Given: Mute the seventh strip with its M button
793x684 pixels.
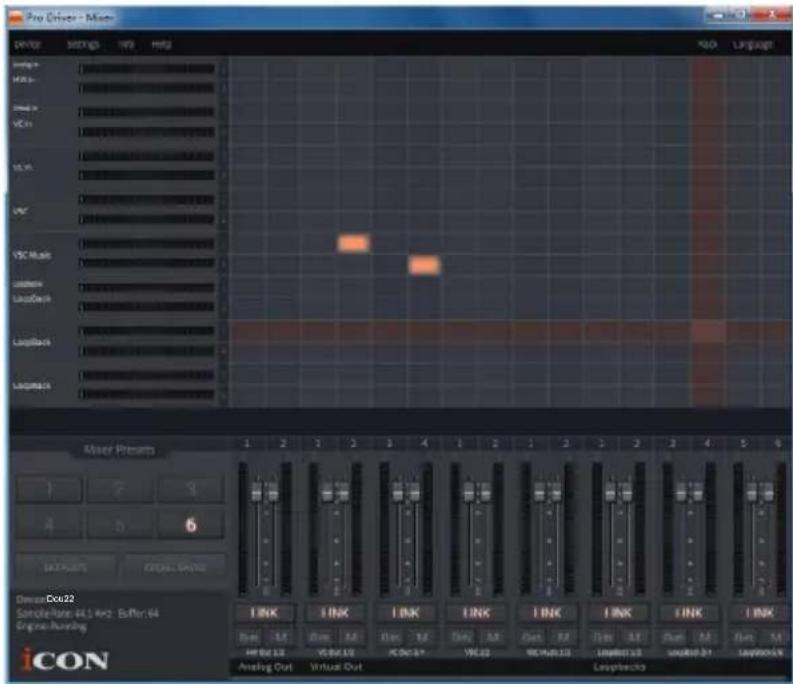Looking at the screenshot, I should (704, 636).
